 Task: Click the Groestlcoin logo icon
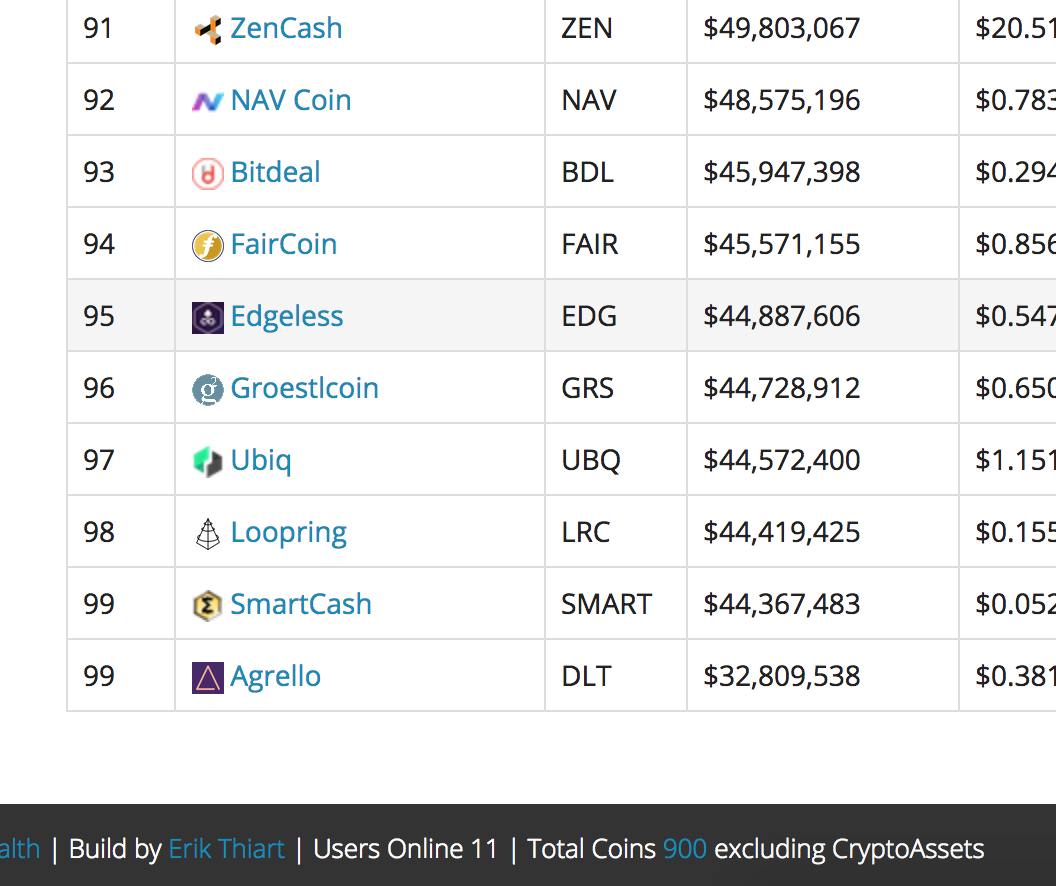(x=207, y=388)
